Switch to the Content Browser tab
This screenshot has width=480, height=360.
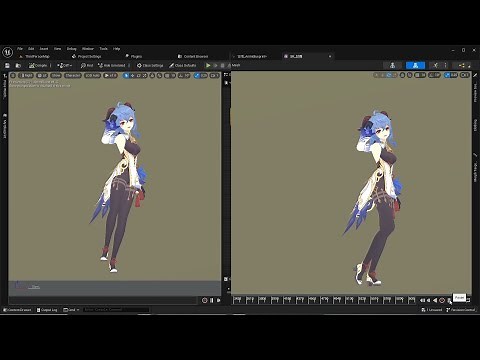pyautogui.click(x=193, y=56)
